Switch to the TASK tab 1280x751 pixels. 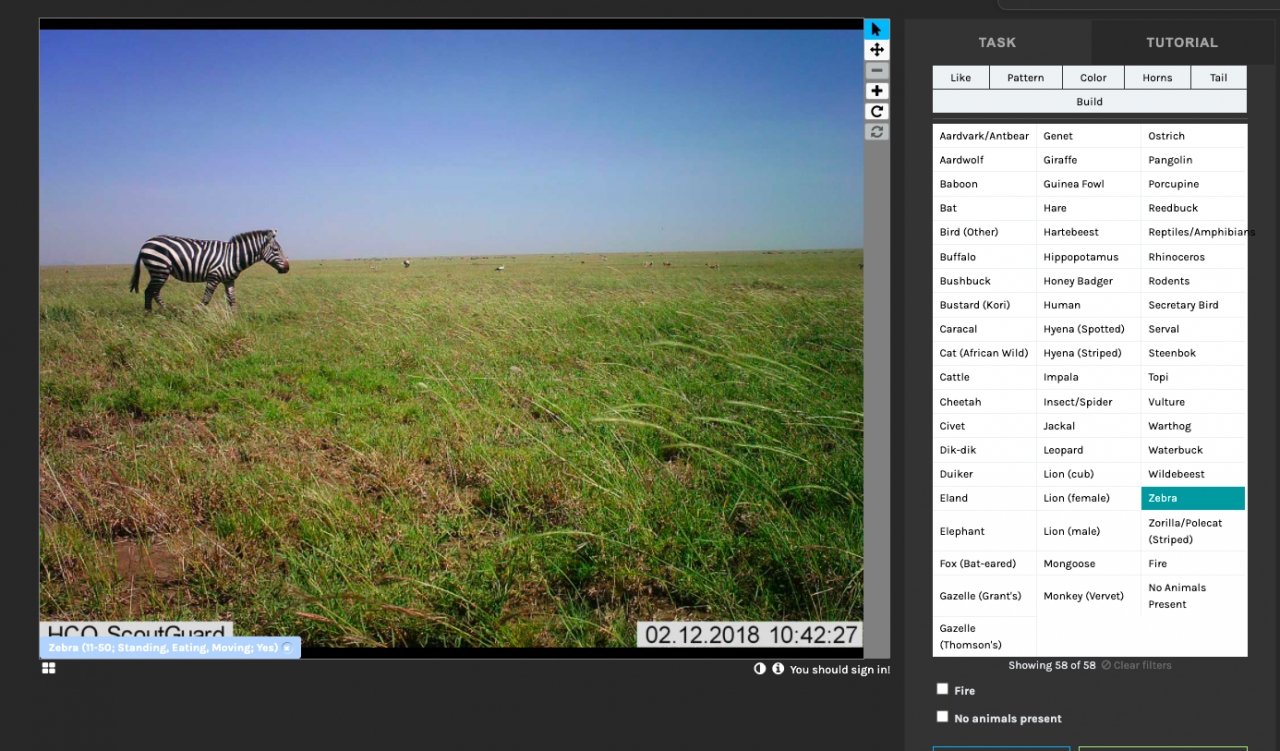coord(997,42)
